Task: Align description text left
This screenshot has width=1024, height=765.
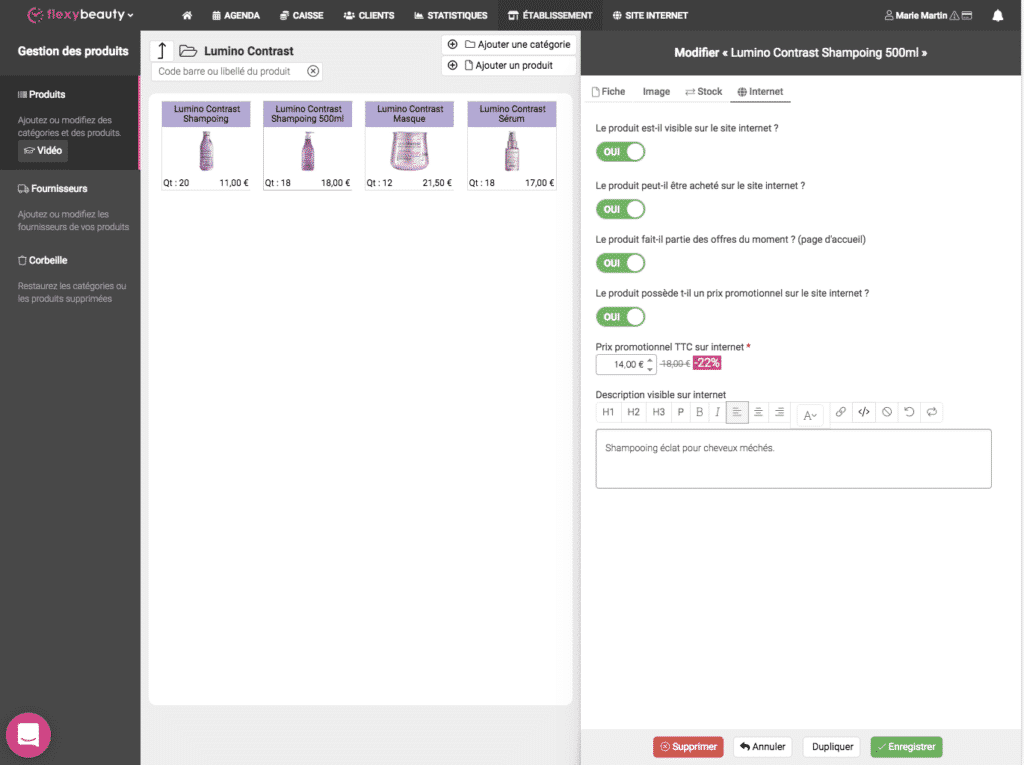Action: click(737, 412)
